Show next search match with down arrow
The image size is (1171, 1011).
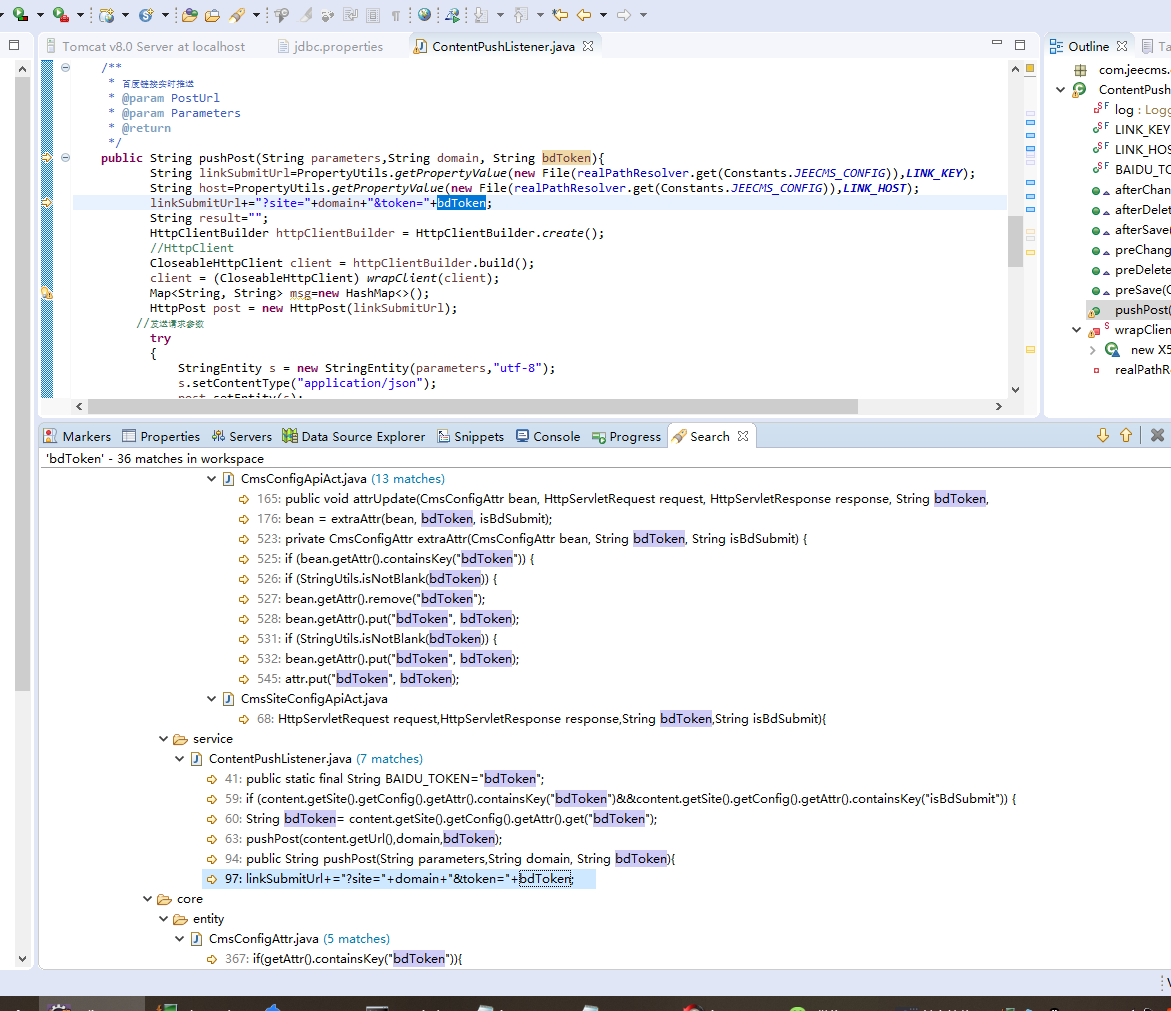tap(1103, 435)
